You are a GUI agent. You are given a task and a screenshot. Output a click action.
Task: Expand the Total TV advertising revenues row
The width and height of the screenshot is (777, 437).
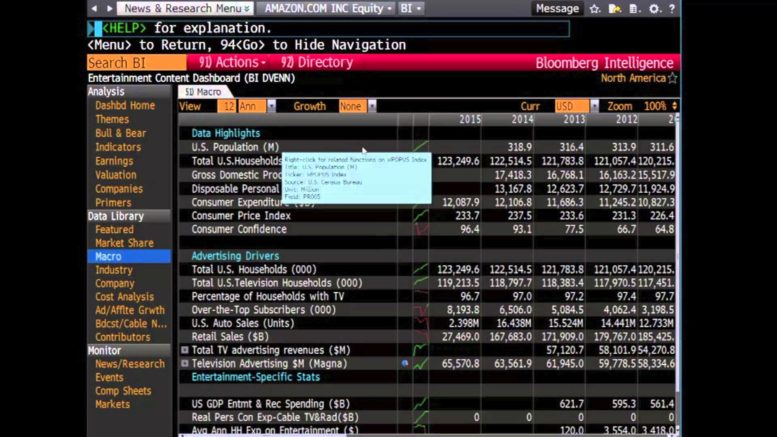click(x=184, y=350)
